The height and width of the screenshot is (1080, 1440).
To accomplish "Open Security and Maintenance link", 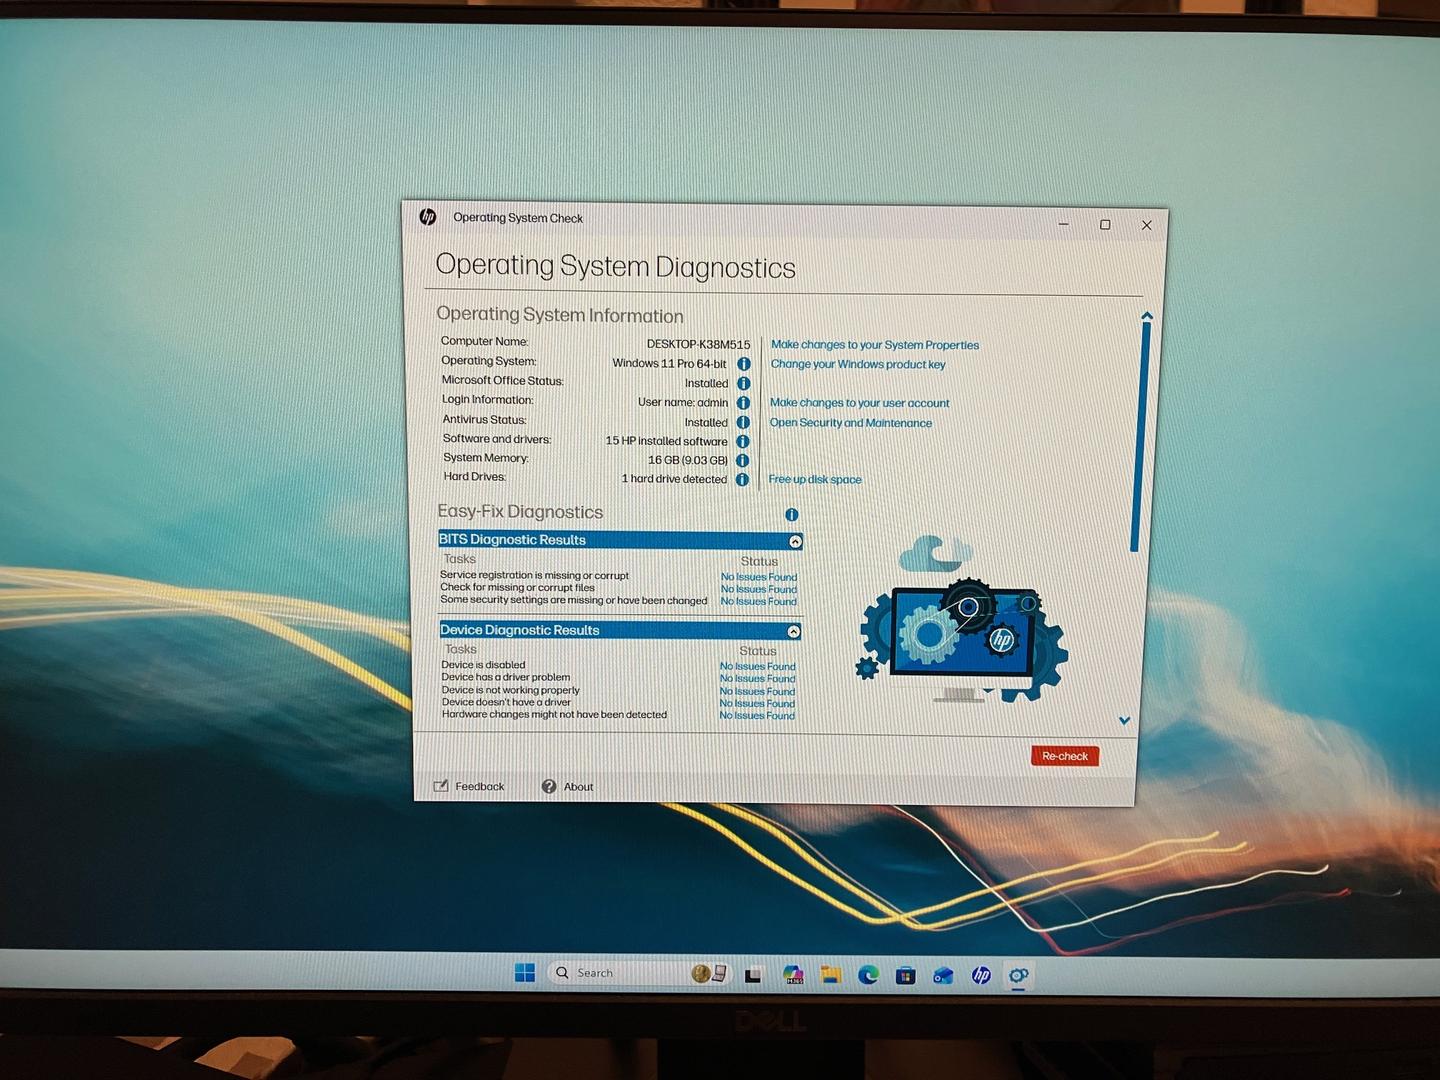I will pos(850,423).
